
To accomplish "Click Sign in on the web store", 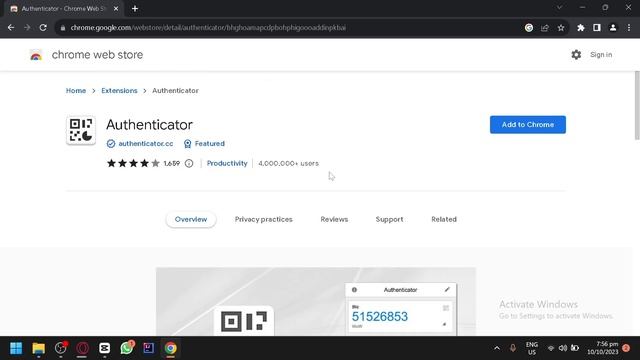I will [601, 55].
